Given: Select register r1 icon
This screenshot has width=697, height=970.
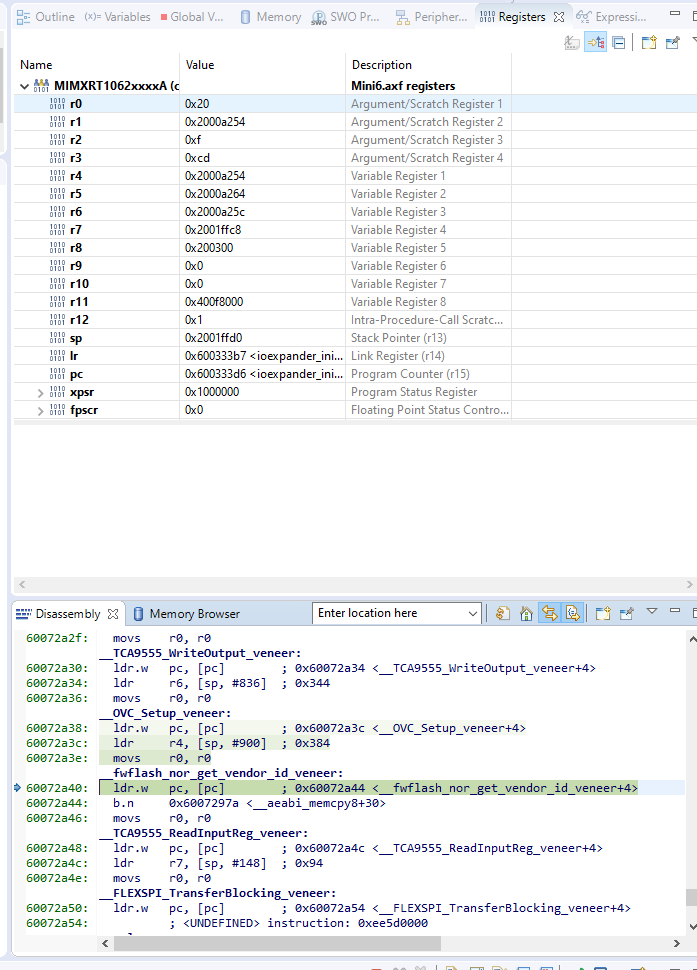Looking at the screenshot, I should [57, 122].
